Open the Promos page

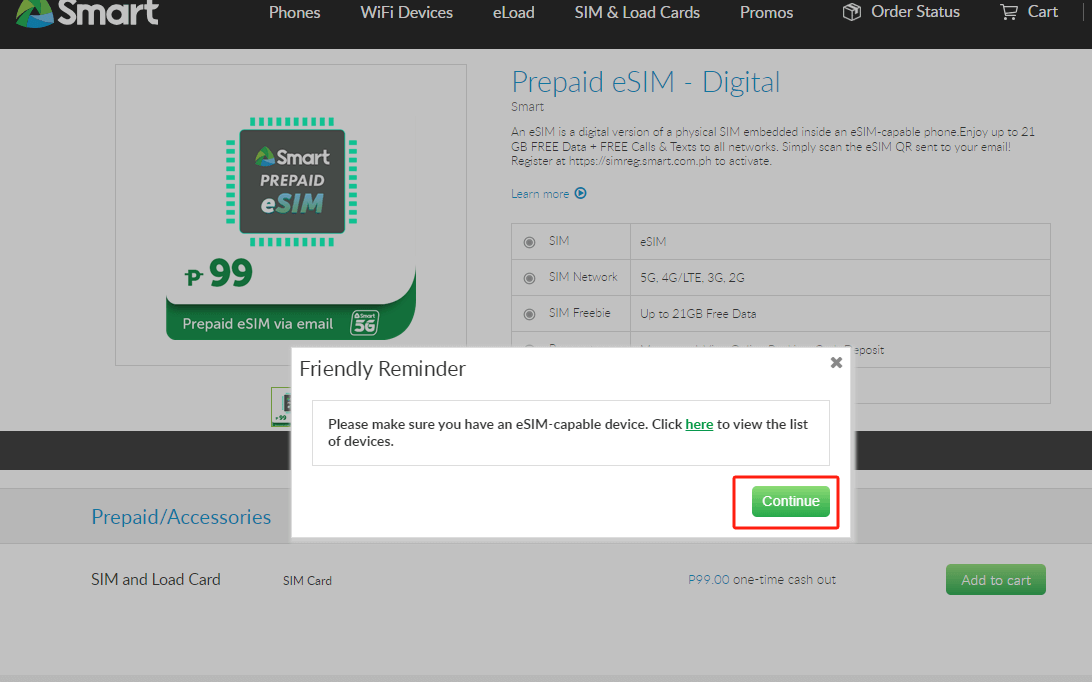767,13
